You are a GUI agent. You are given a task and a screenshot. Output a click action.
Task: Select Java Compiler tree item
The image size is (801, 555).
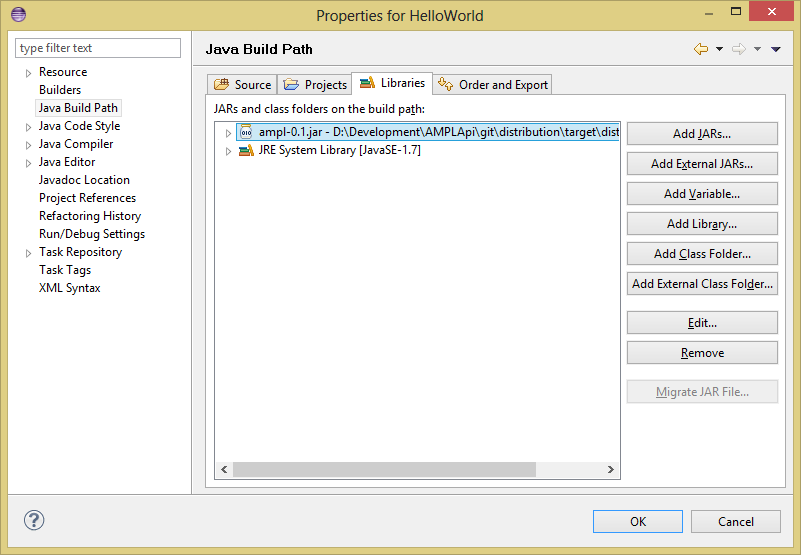(x=76, y=144)
